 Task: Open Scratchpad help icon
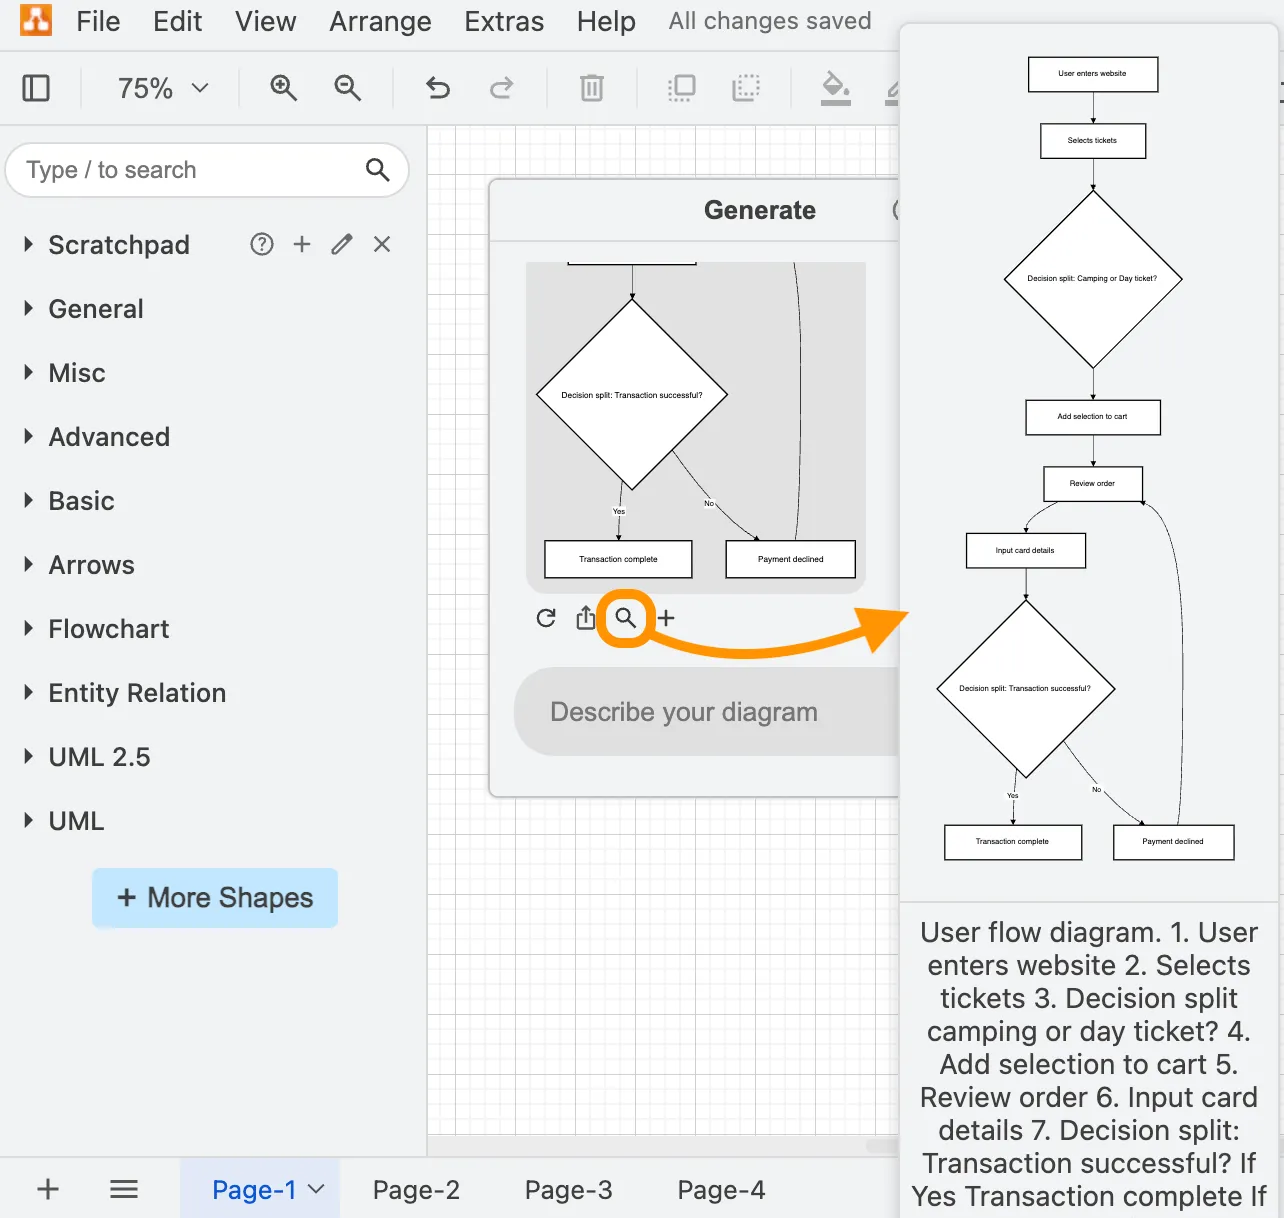262,244
